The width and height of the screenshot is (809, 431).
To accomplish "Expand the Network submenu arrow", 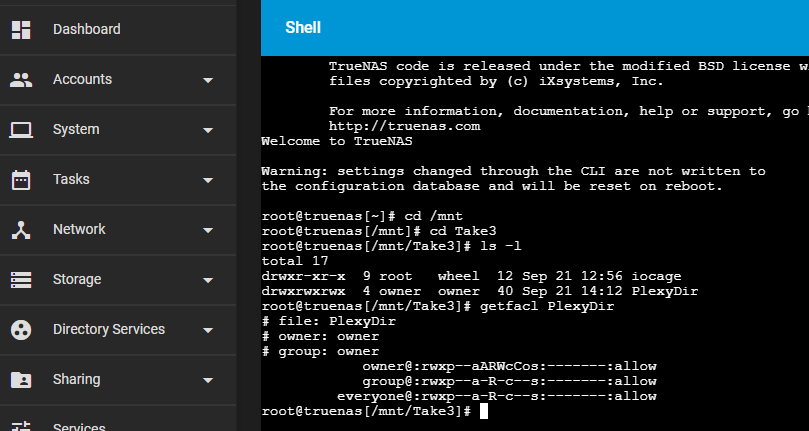I will (208, 230).
